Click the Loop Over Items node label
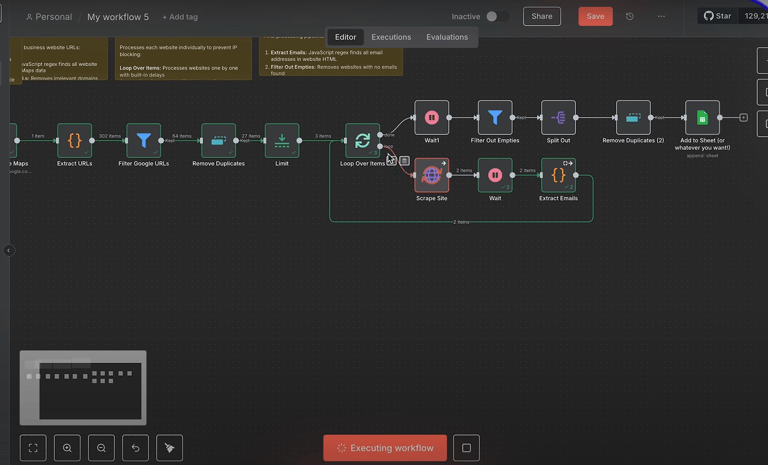This screenshot has height=465, width=768. pos(362,164)
